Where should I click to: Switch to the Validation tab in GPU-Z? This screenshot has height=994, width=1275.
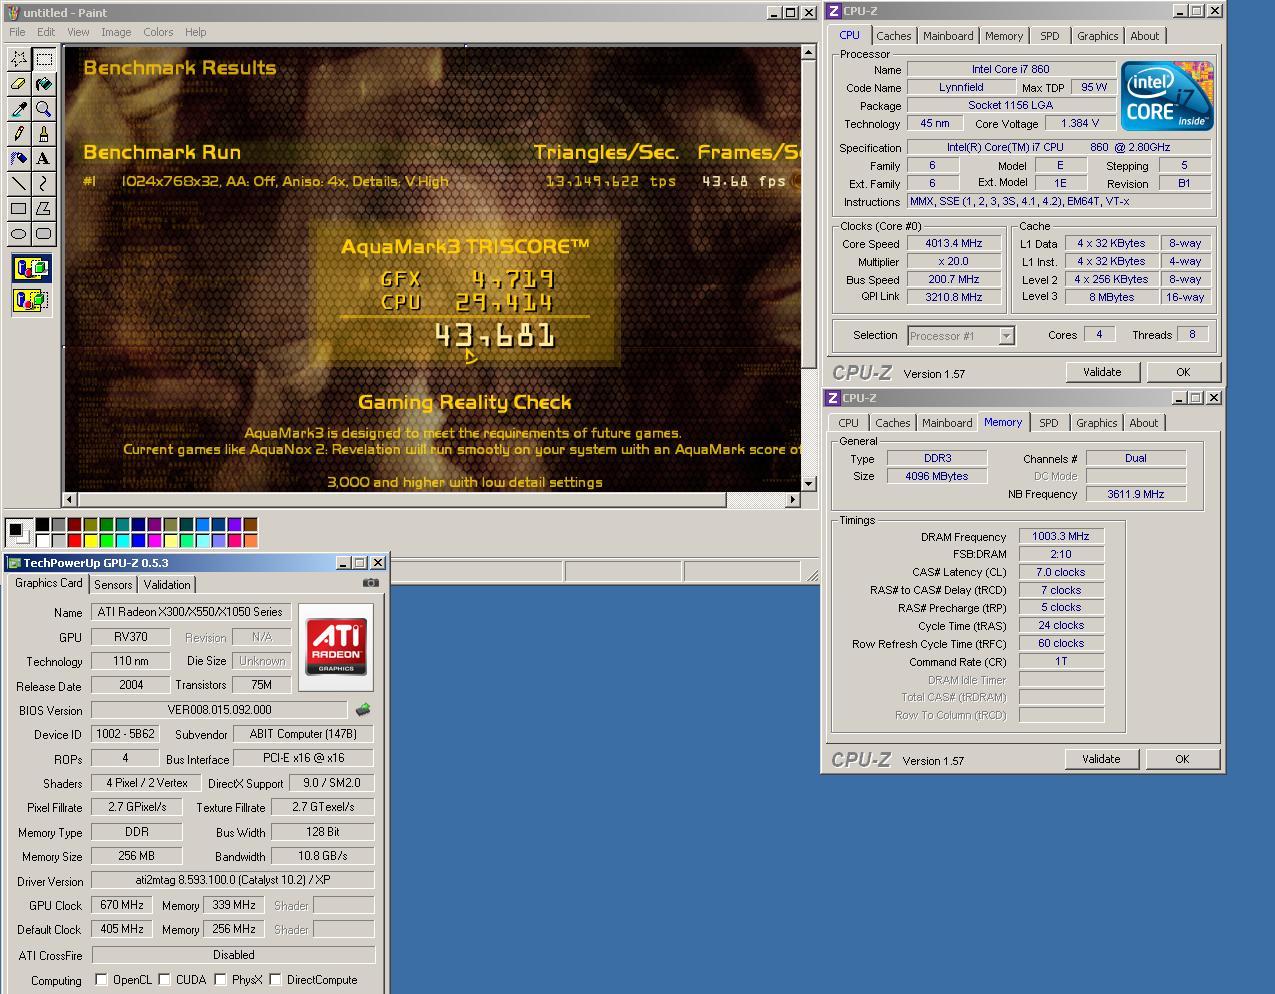tap(167, 585)
